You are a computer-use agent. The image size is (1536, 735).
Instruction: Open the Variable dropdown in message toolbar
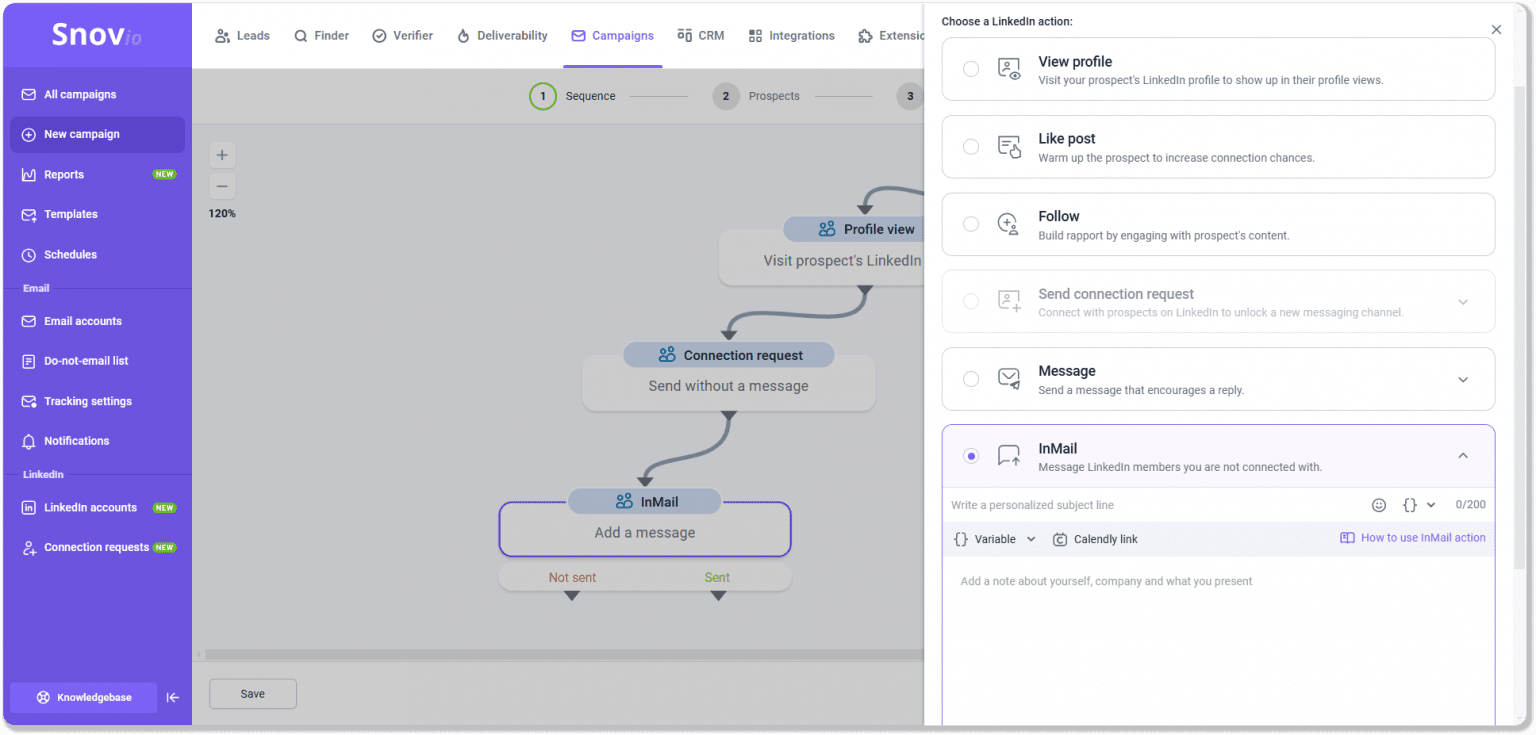(x=995, y=539)
